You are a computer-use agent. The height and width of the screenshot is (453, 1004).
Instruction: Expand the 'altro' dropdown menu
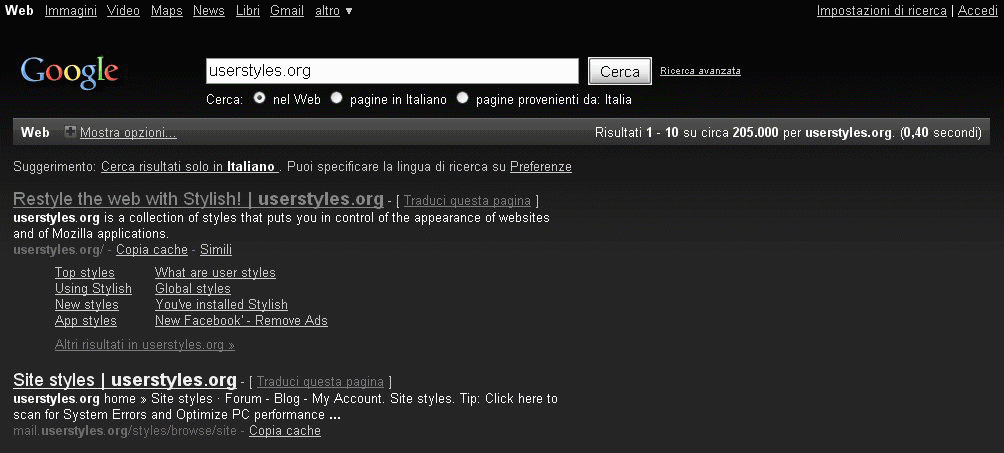334,11
